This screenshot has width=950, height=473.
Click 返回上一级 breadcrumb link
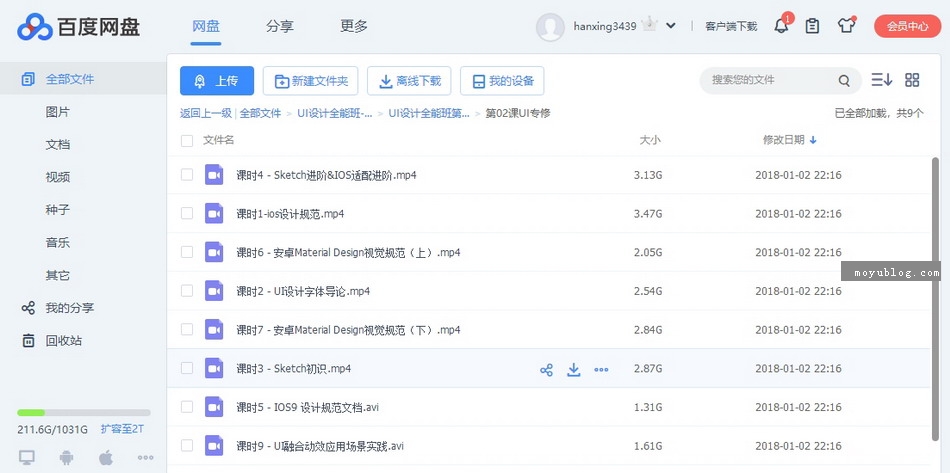[x=206, y=113]
